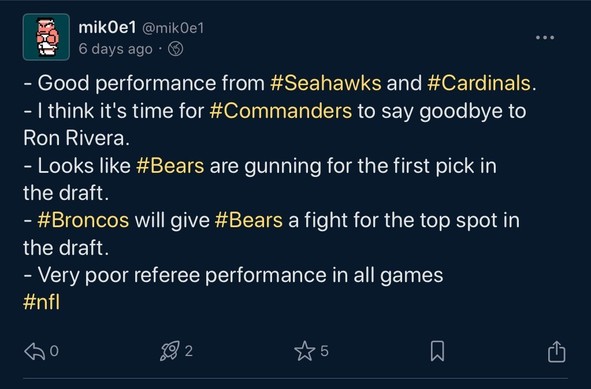Screen dimensions: 591x389
Task: Reply to mik0e1's post
Action: 35,351
